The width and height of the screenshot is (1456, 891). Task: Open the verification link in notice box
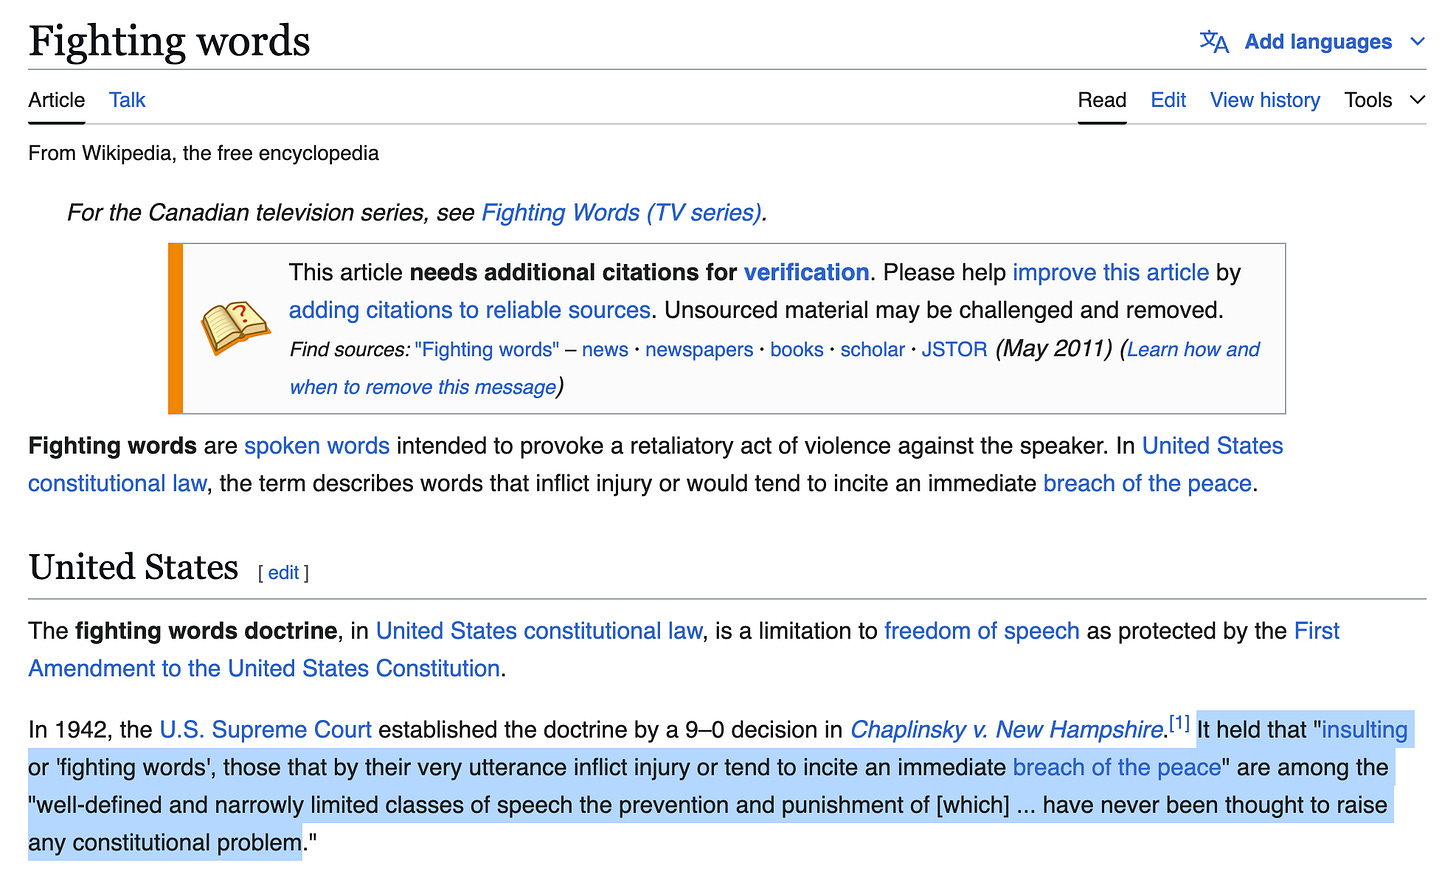point(806,272)
